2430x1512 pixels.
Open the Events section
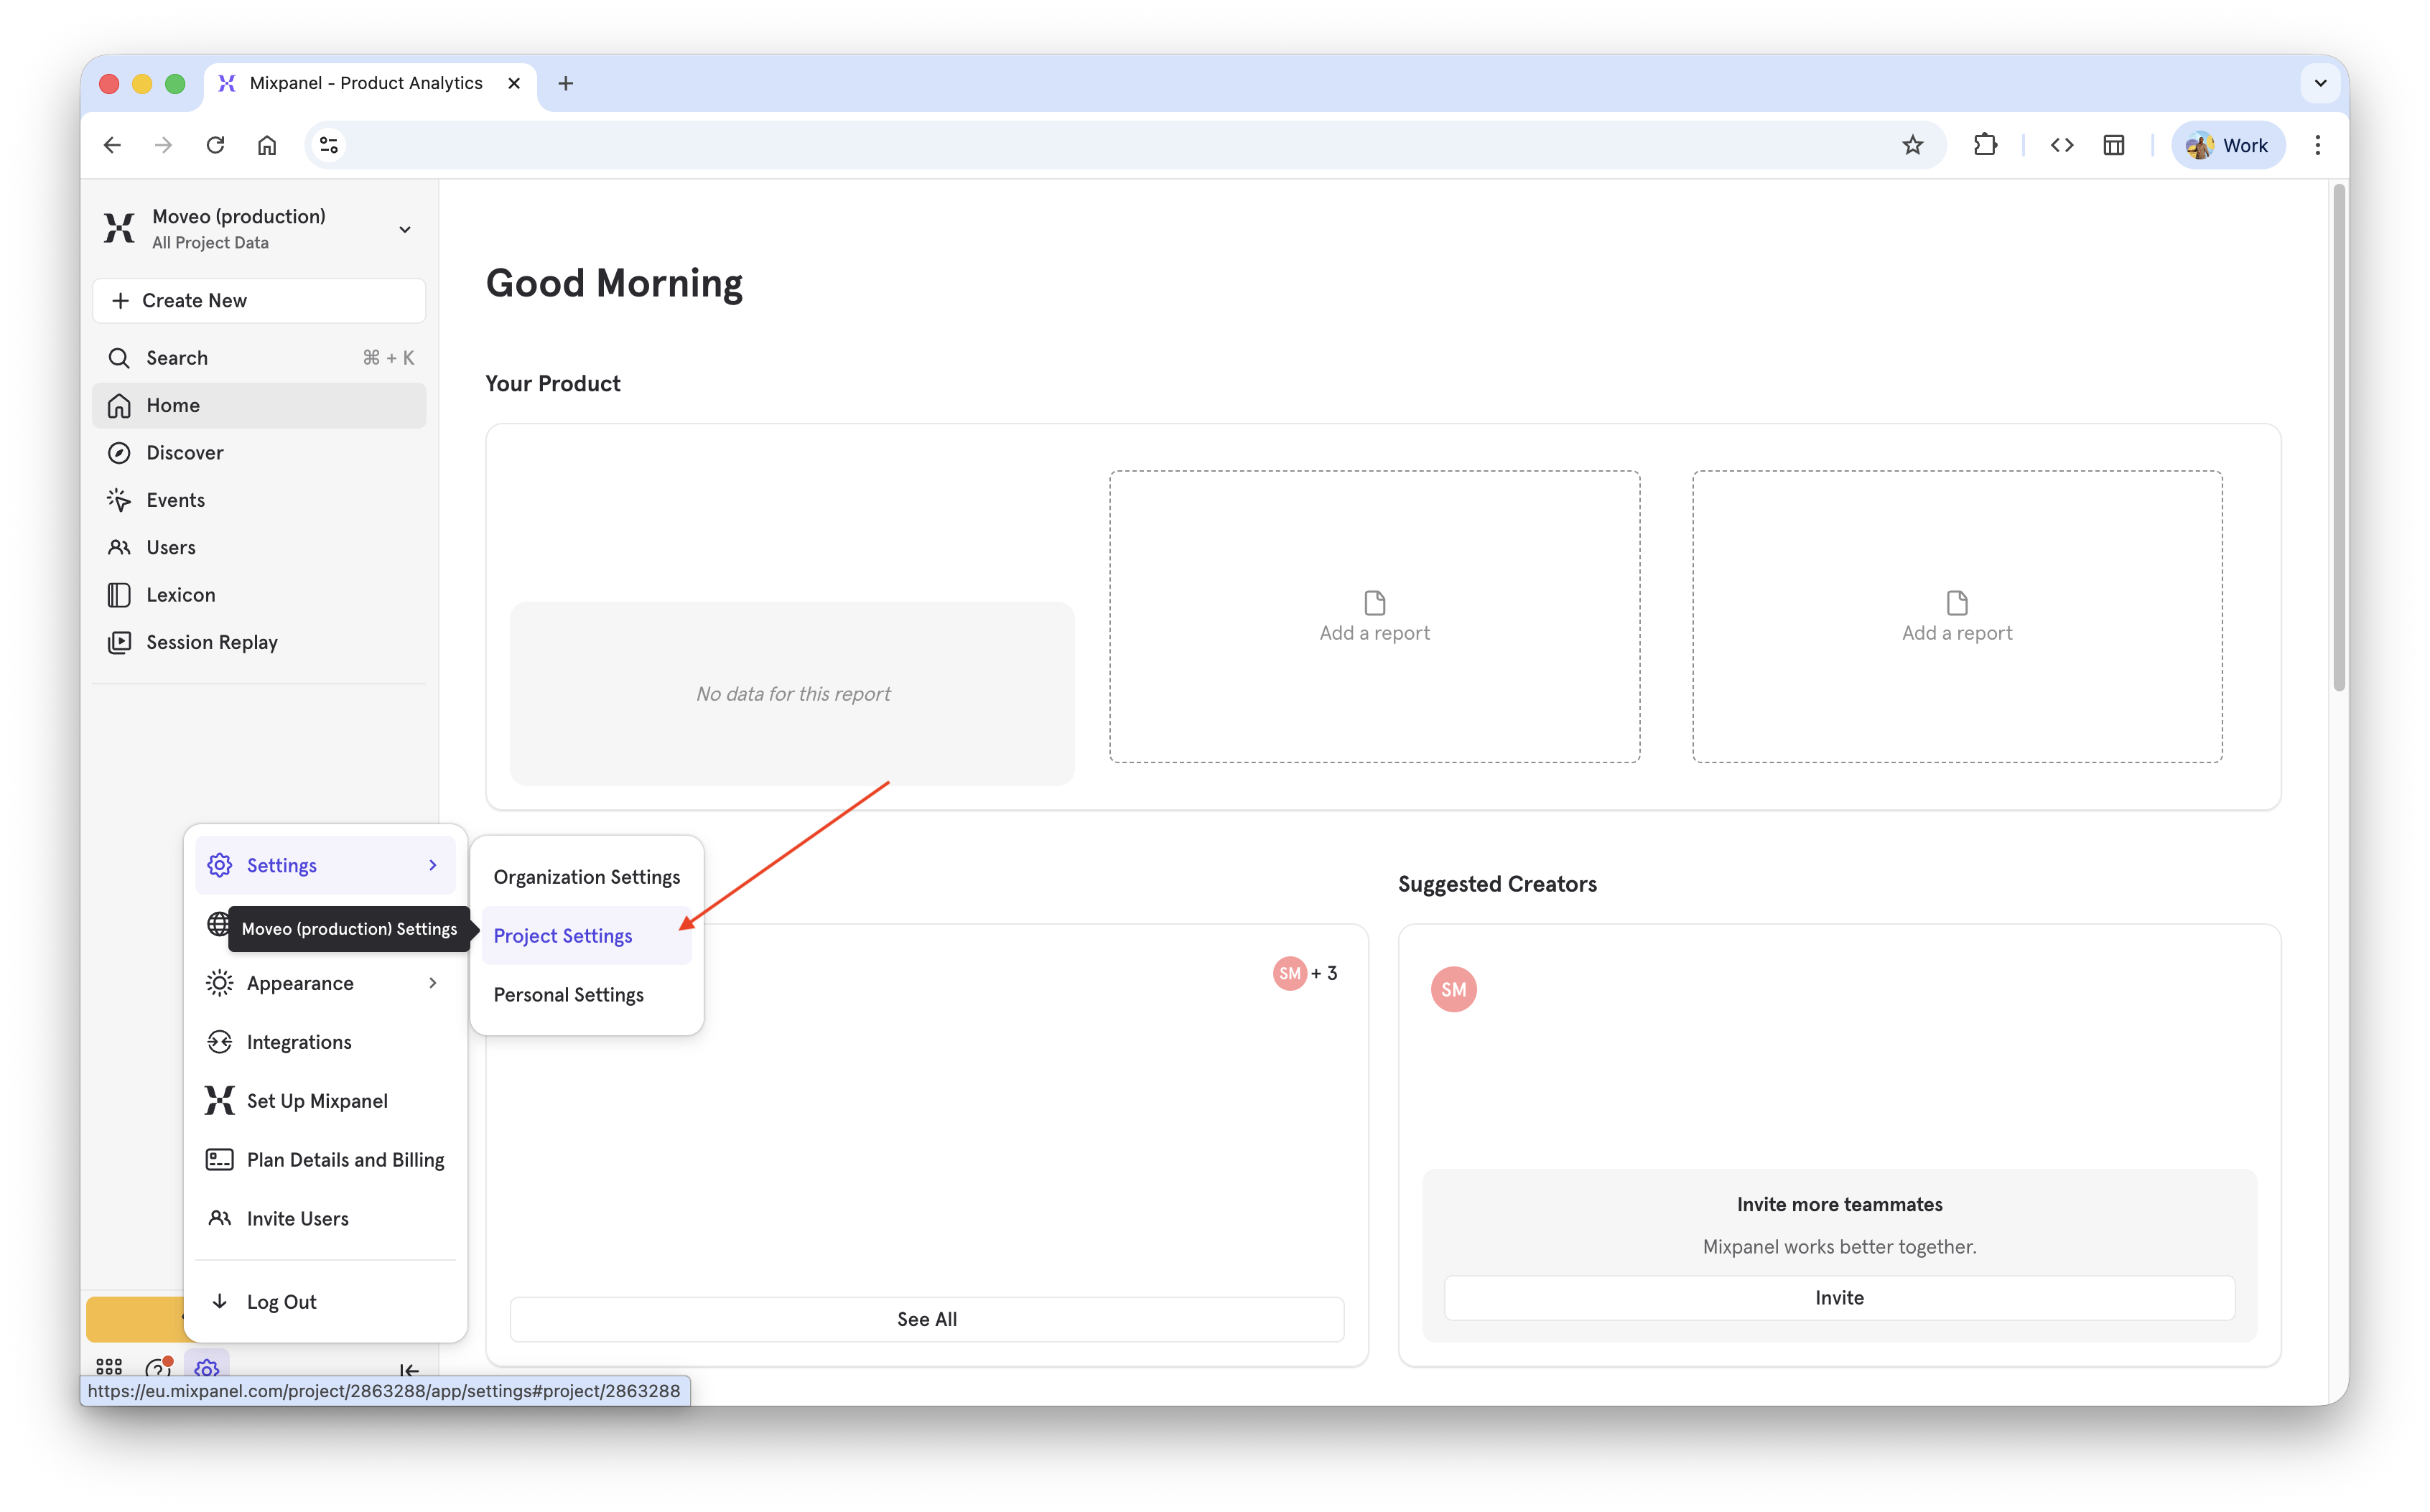tap(176, 499)
